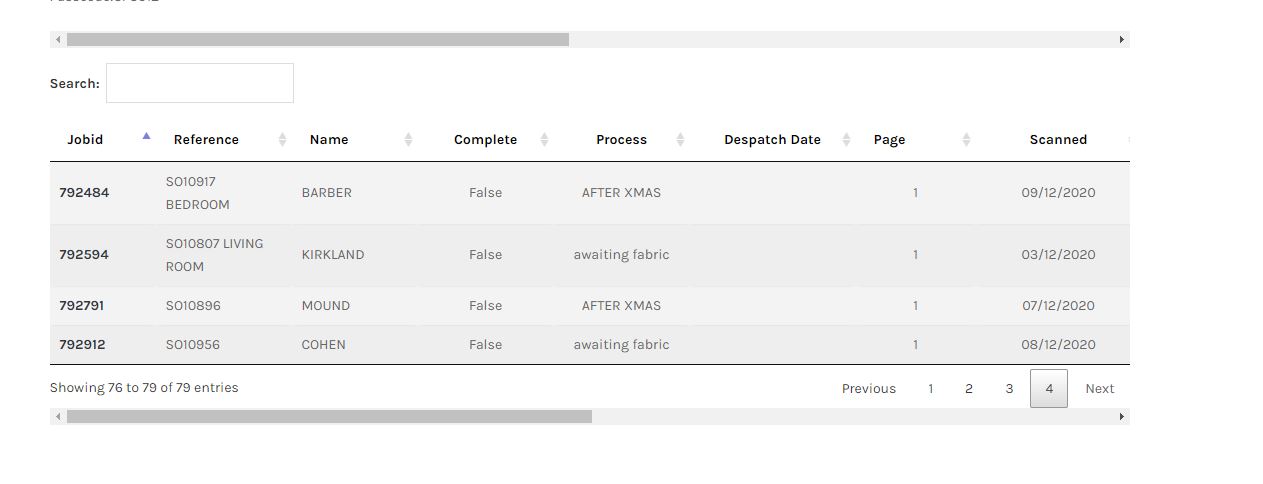Click sort arrows on Process column
The width and height of the screenshot is (1263, 484).
(680, 140)
